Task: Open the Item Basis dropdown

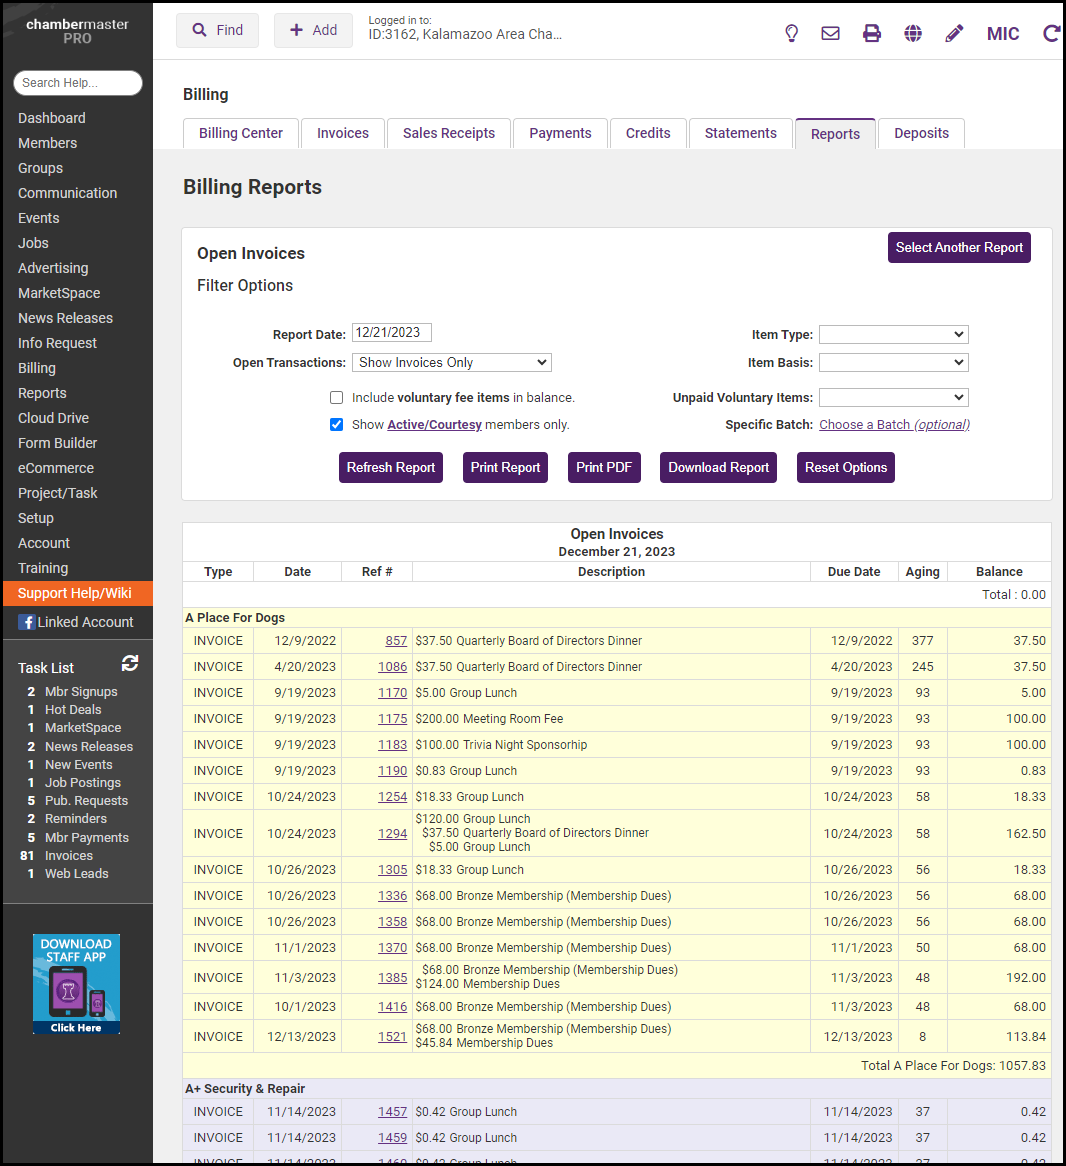Action: 893,362
